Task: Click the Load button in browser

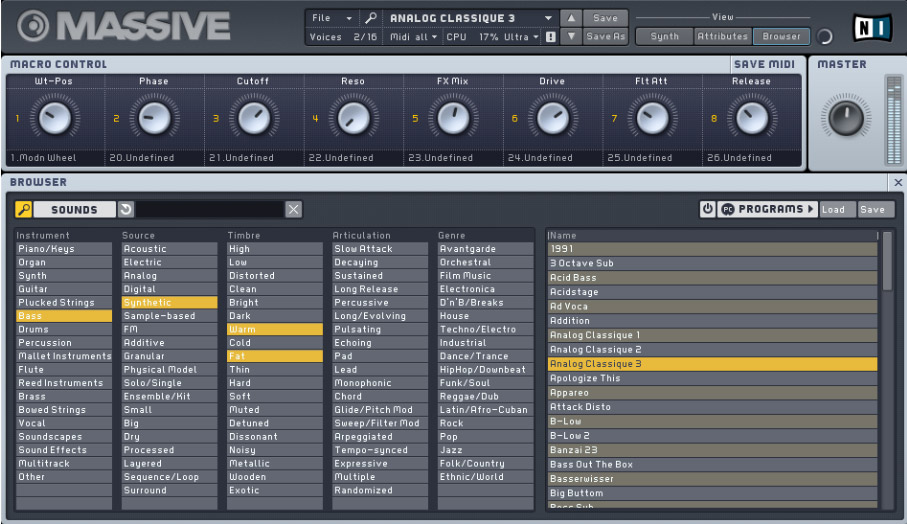Action: coord(836,209)
